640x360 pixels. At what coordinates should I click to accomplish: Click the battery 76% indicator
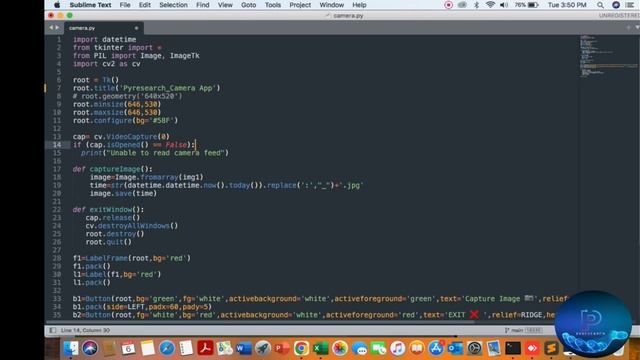(x=527, y=5)
